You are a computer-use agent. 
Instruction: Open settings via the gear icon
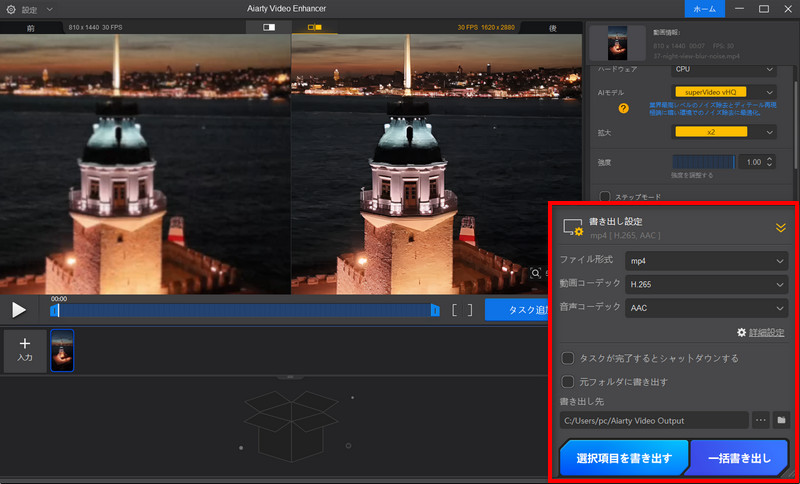pyautogui.click(x=10, y=9)
